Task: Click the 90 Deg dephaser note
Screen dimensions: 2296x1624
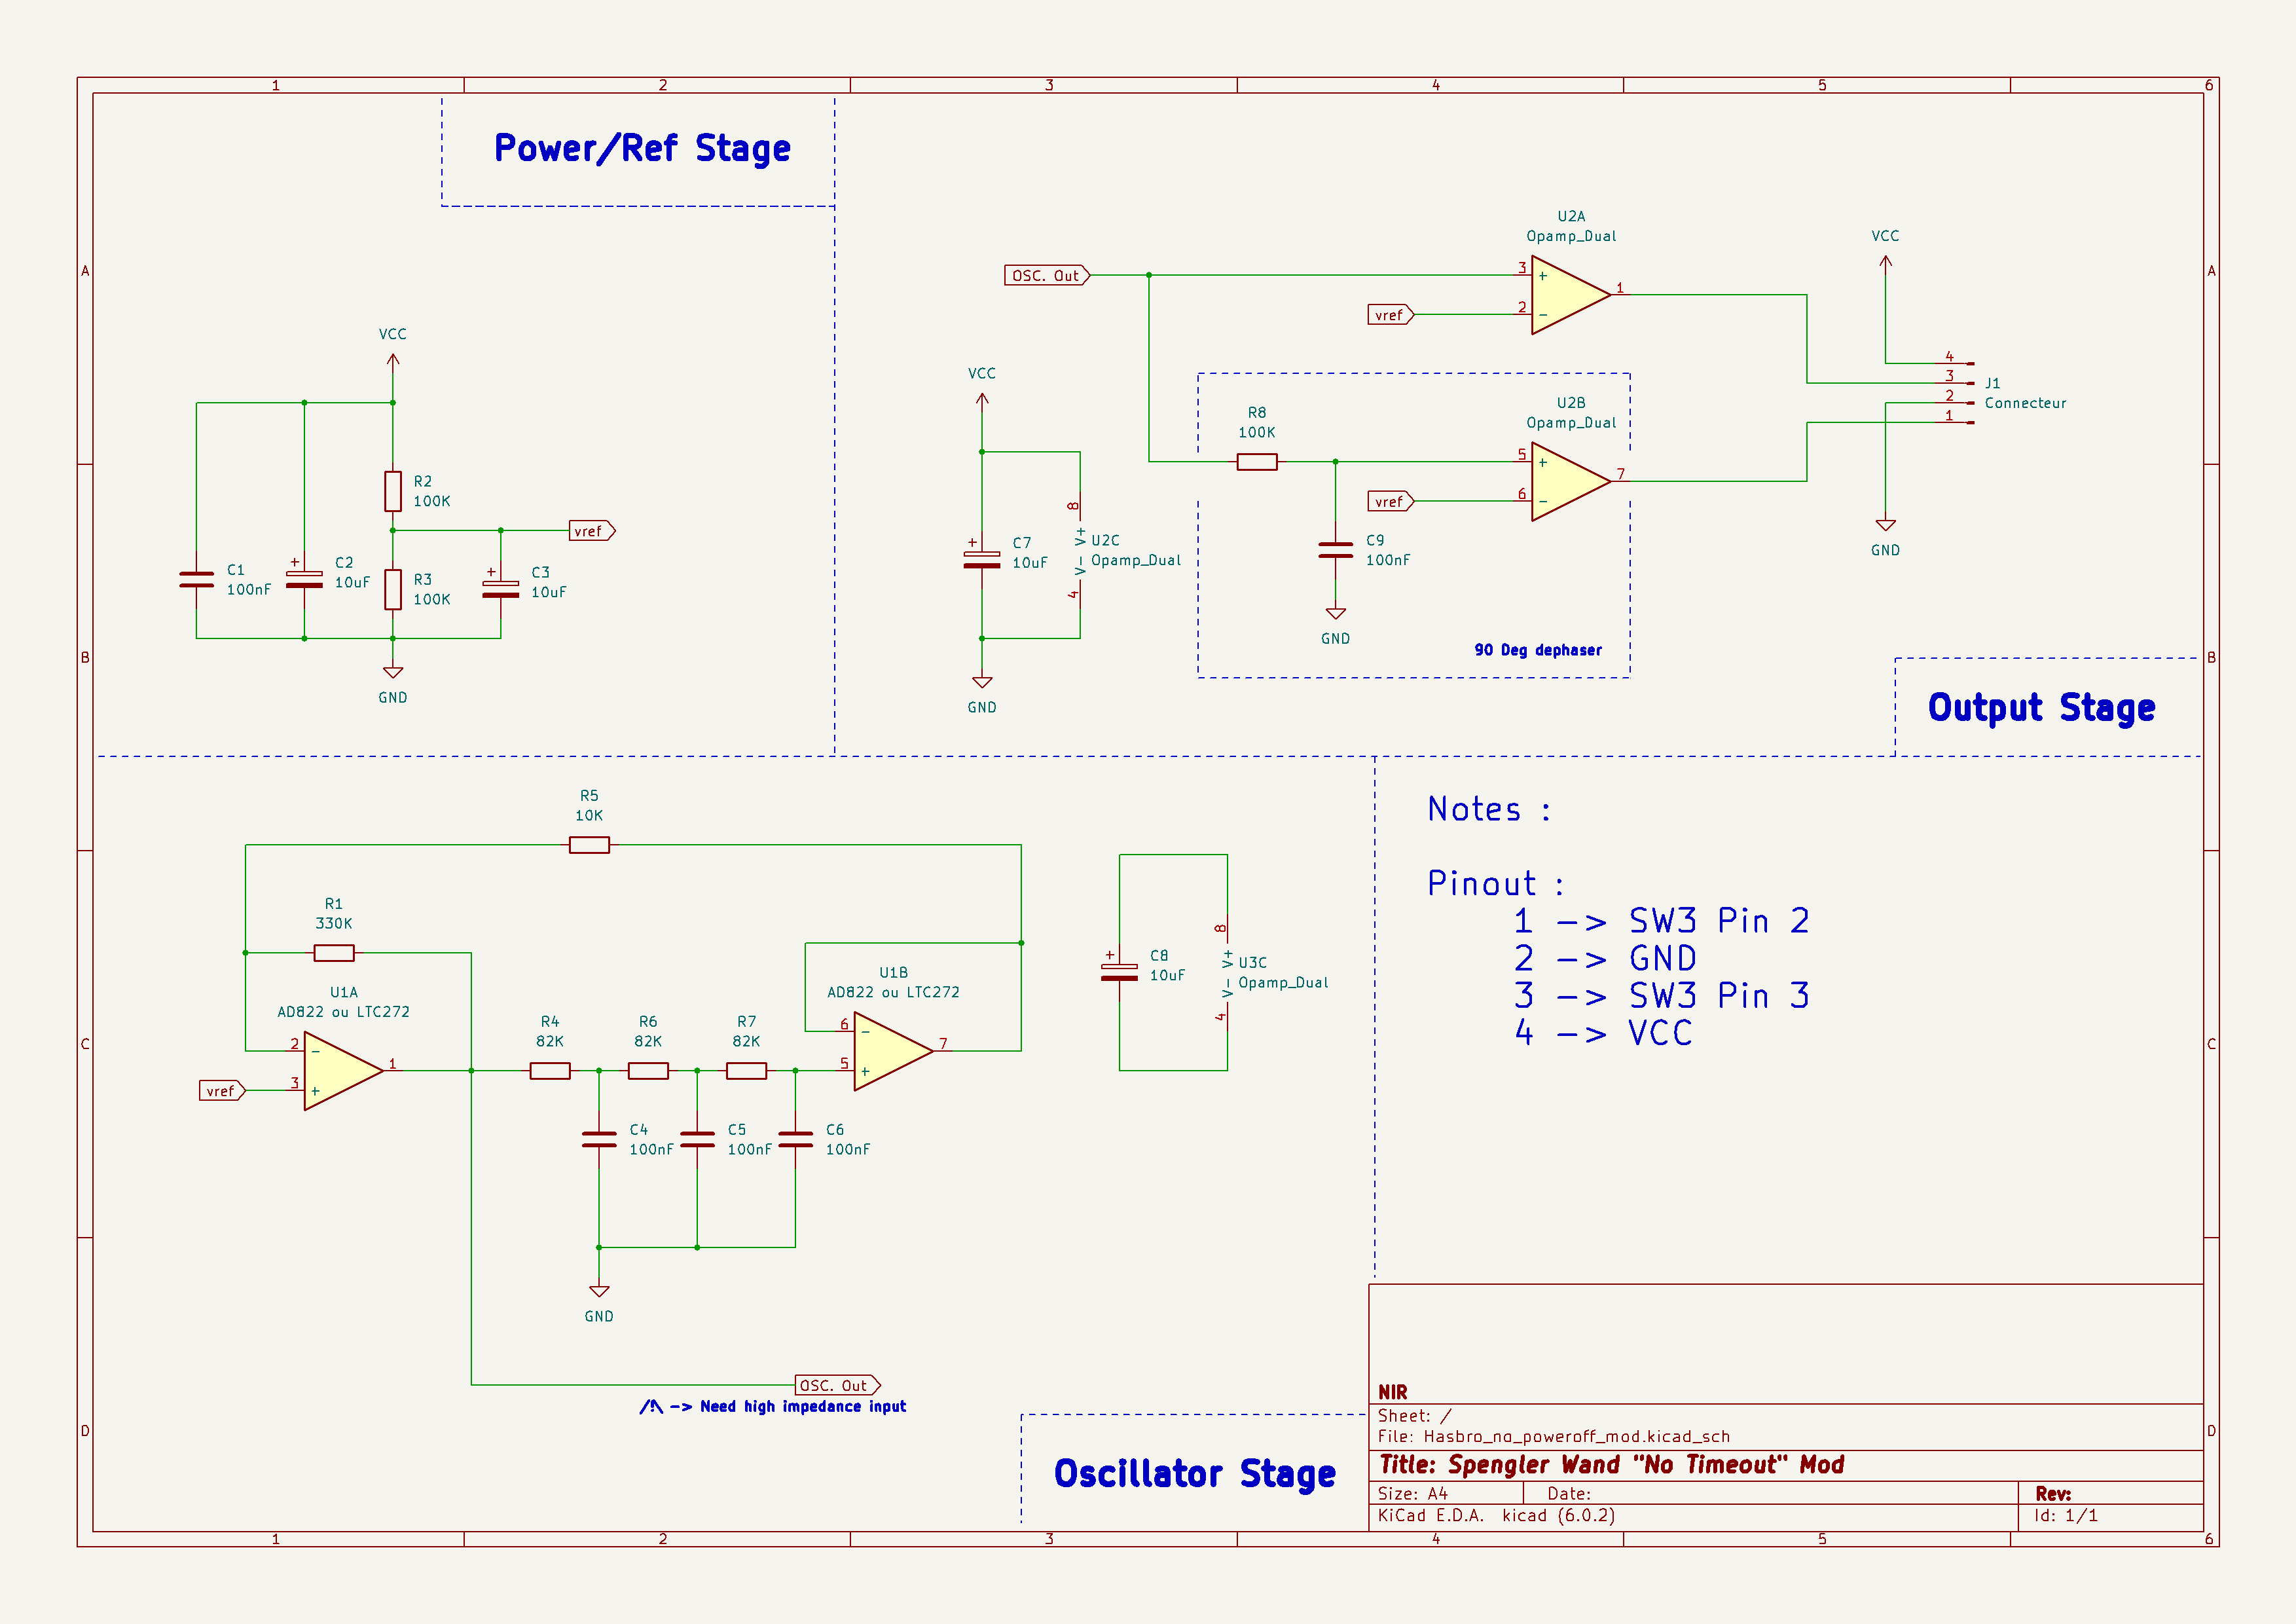Action: 1537,650
